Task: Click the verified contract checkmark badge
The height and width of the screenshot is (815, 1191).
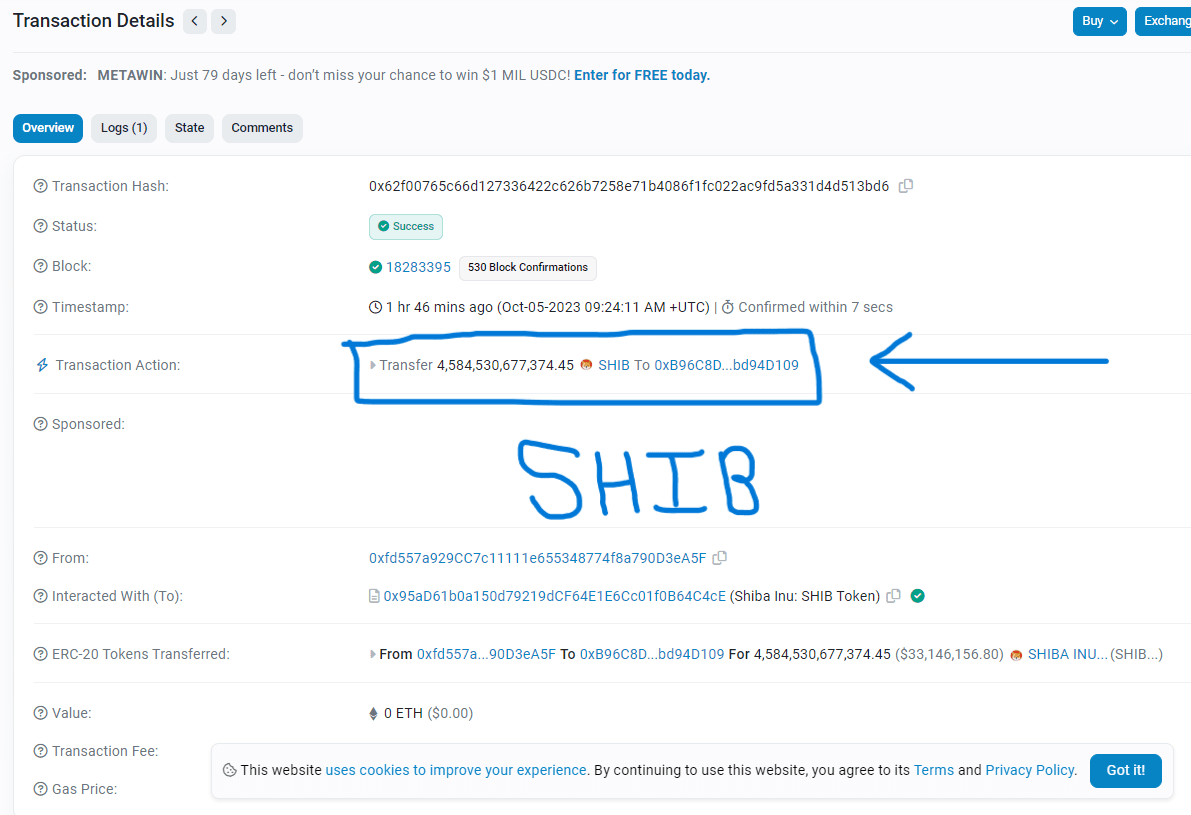Action: [x=917, y=595]
